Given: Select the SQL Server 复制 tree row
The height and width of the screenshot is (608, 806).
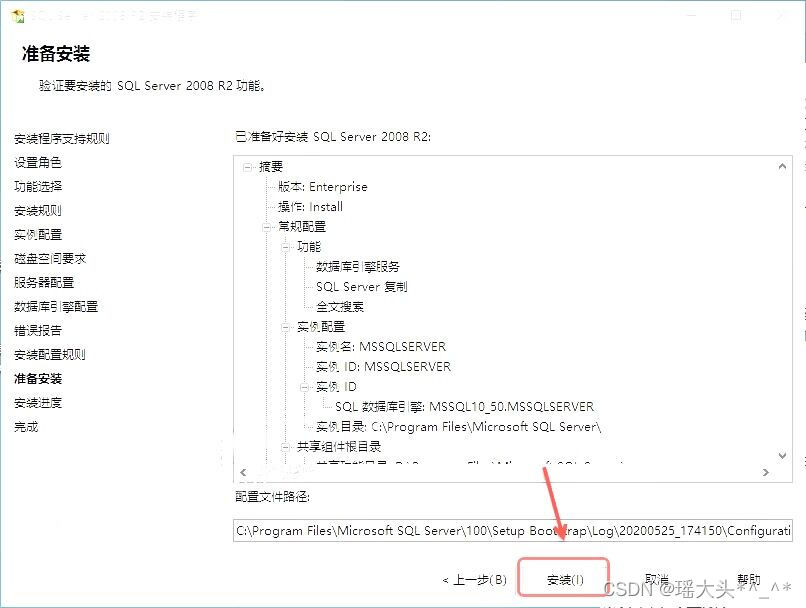Looking at the screenshot, I should pos(362,287).
